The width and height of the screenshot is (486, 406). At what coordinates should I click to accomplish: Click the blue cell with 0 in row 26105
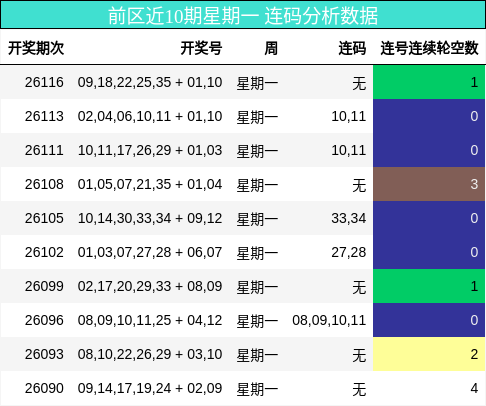pyautogui.click(x=429, y=218)
